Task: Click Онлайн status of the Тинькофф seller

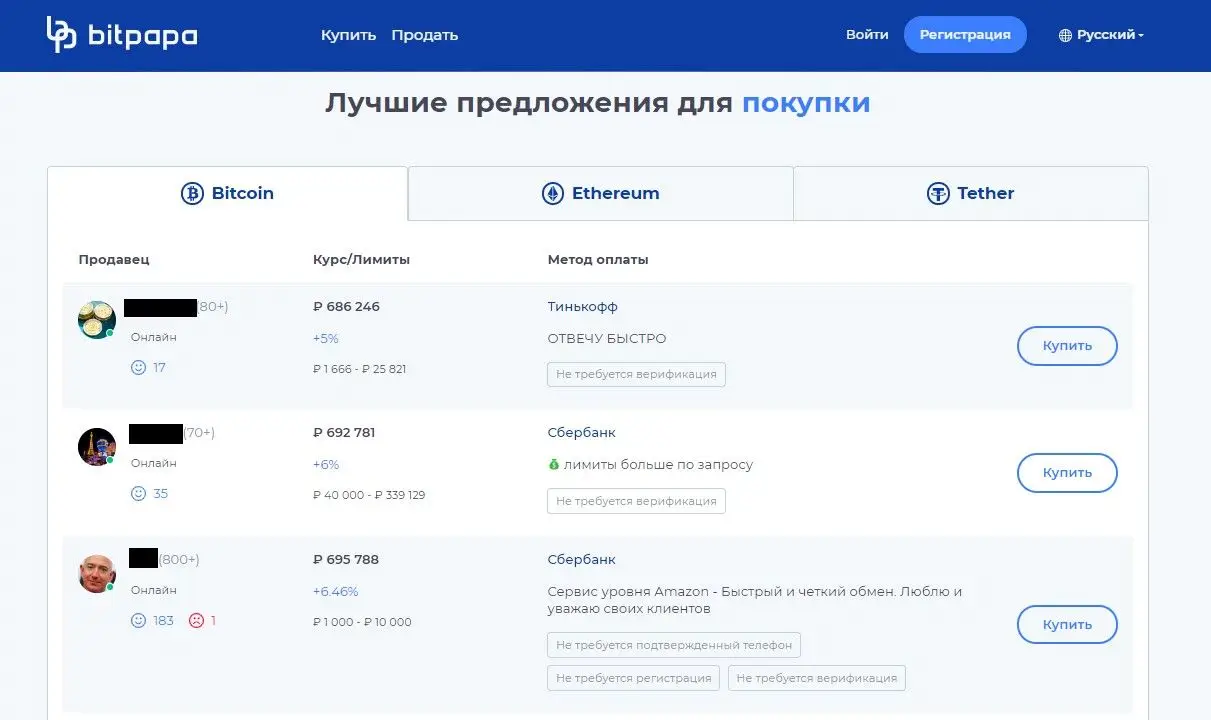Action: click(x=154, y=337)
